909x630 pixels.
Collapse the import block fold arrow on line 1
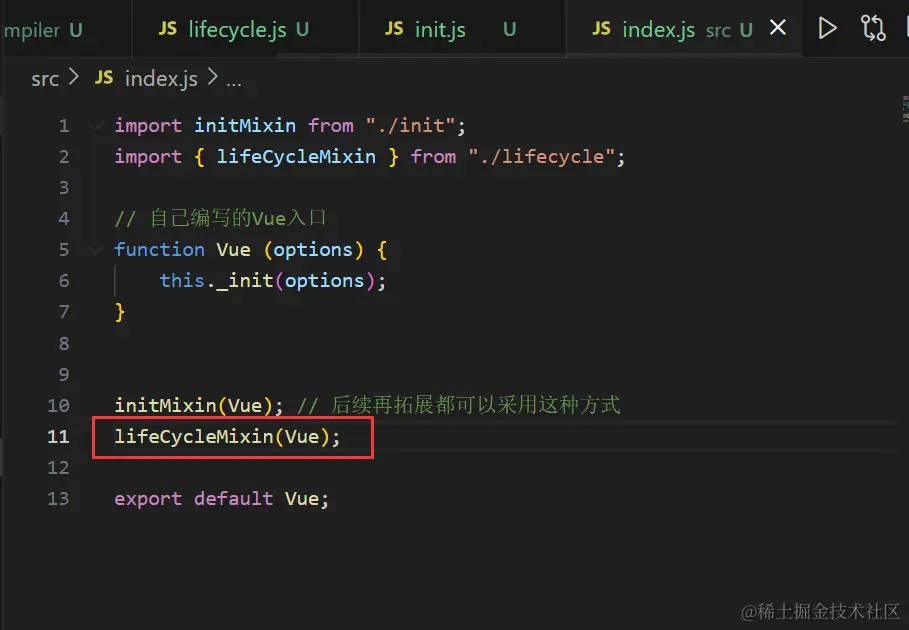[96, 126]
